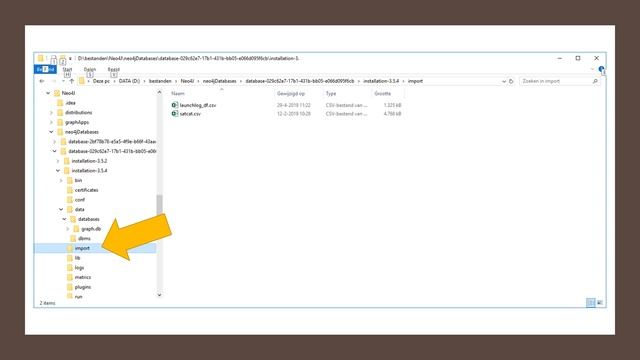
Task: Select the dbms folder in tree
Action: pyautogui.click(x=84, y=239)
